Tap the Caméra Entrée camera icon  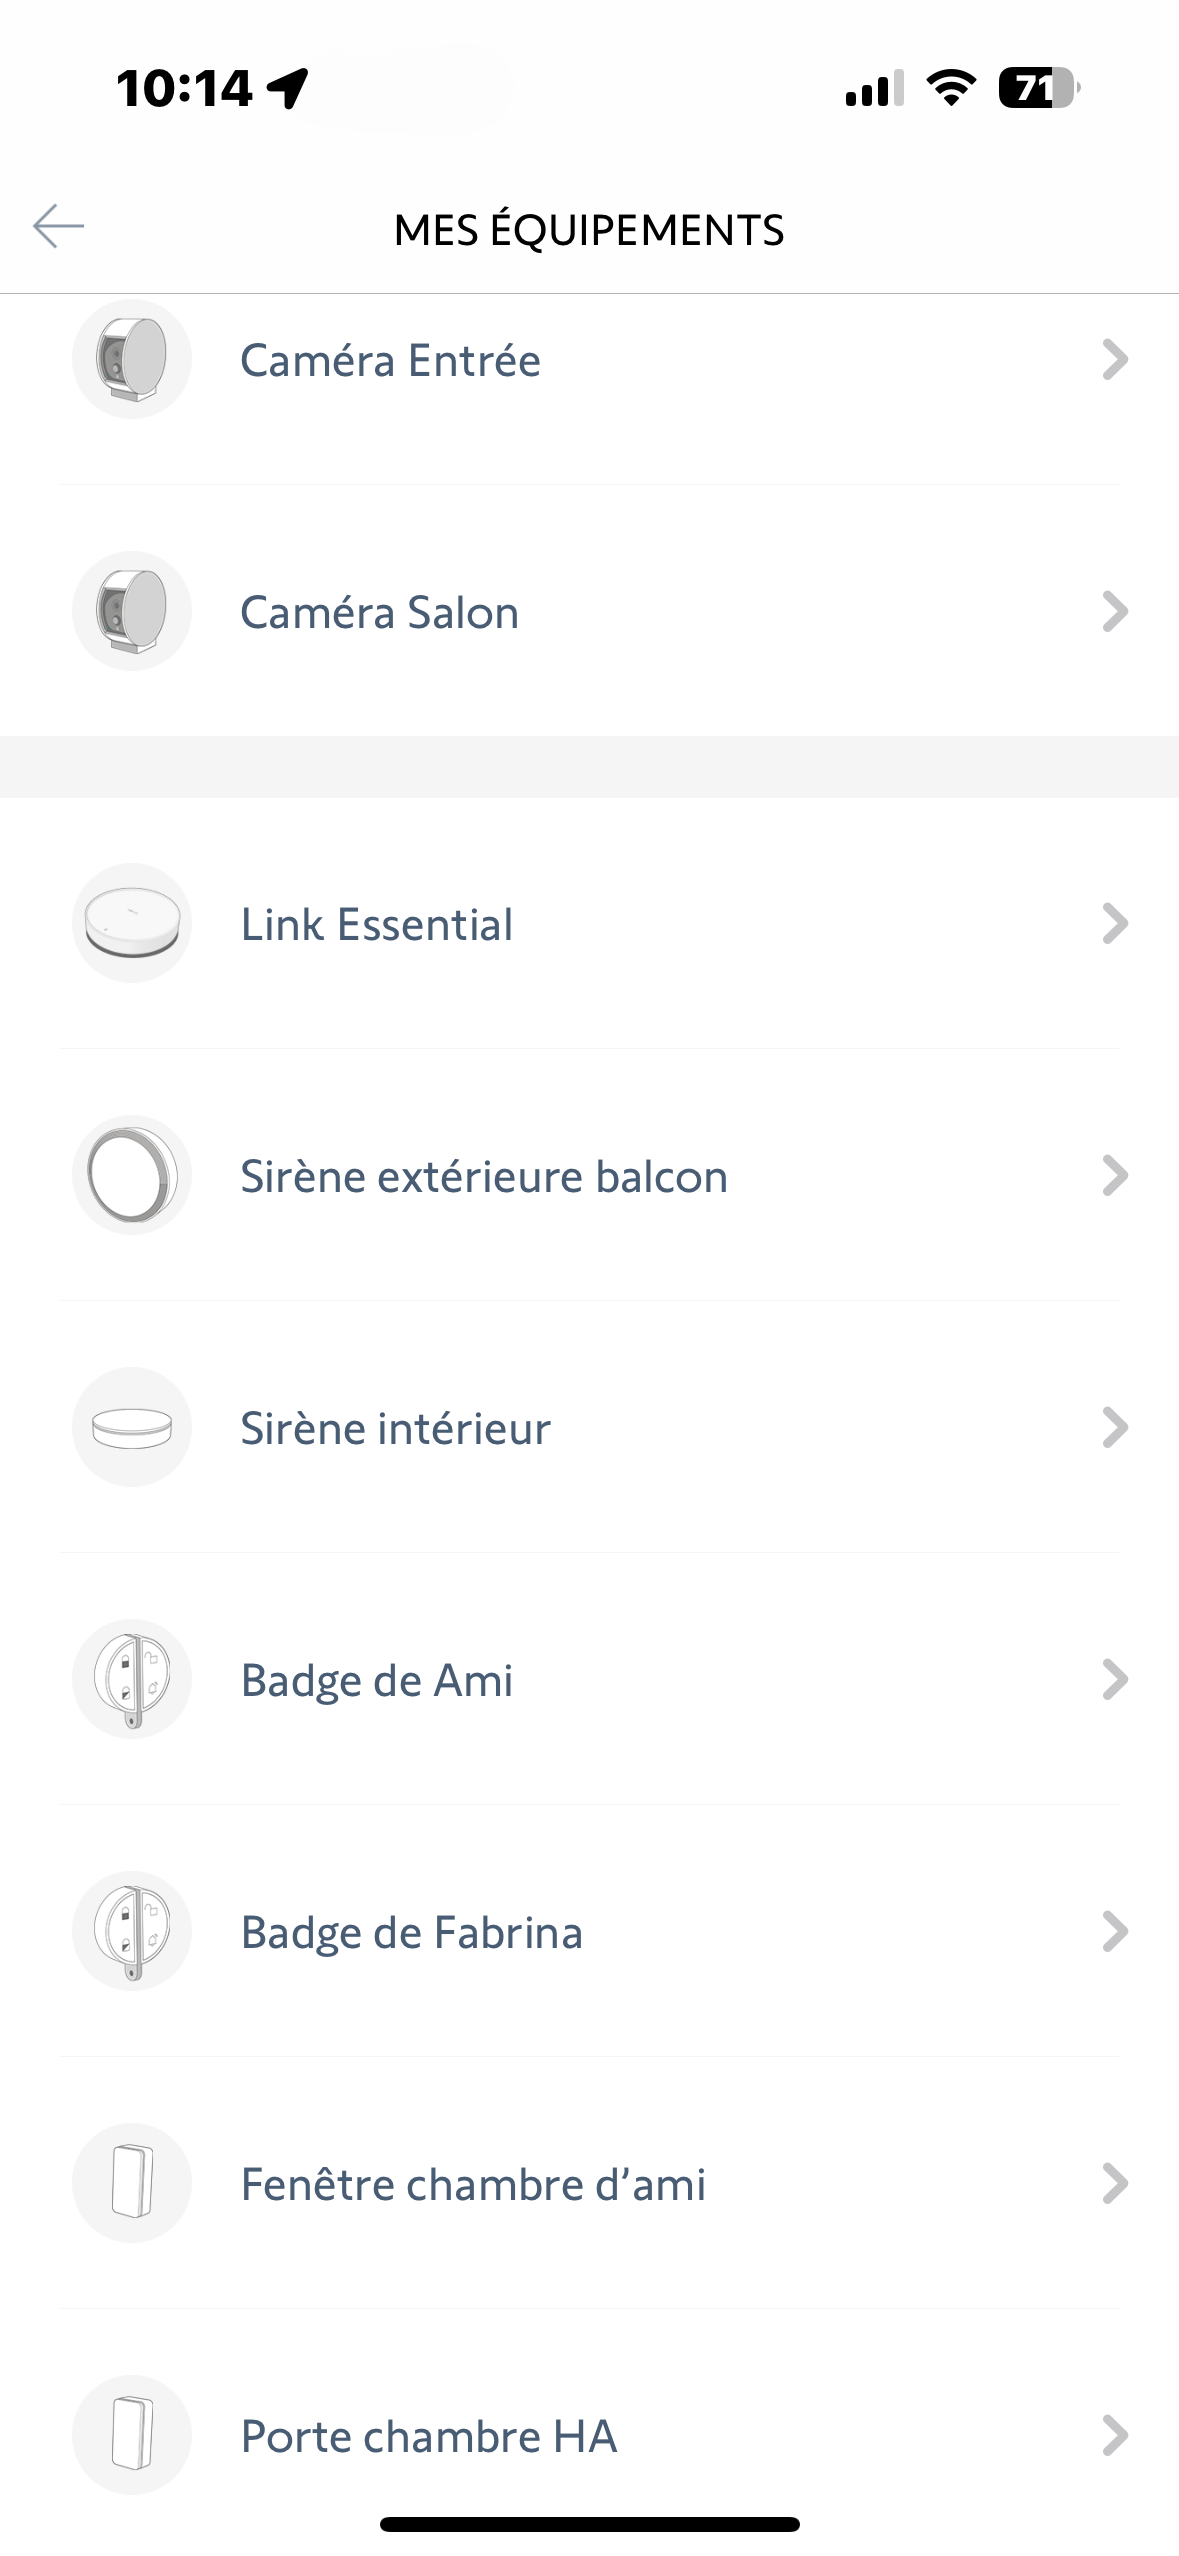(132, 360)
